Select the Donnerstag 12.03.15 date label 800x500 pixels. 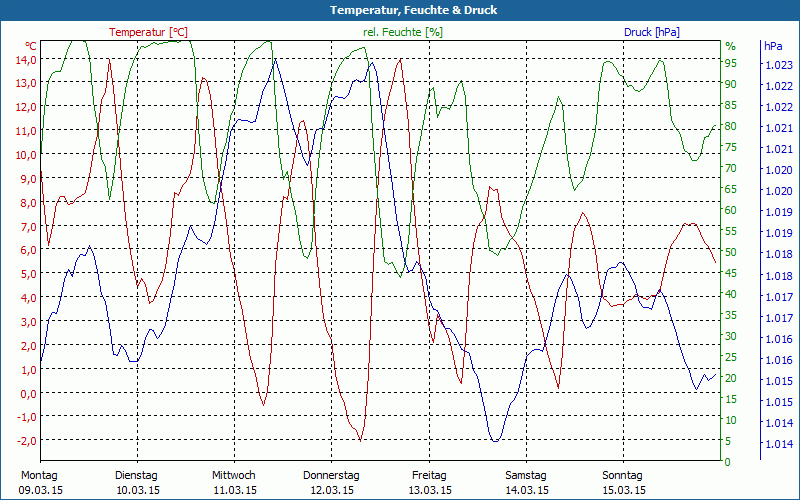330,482
